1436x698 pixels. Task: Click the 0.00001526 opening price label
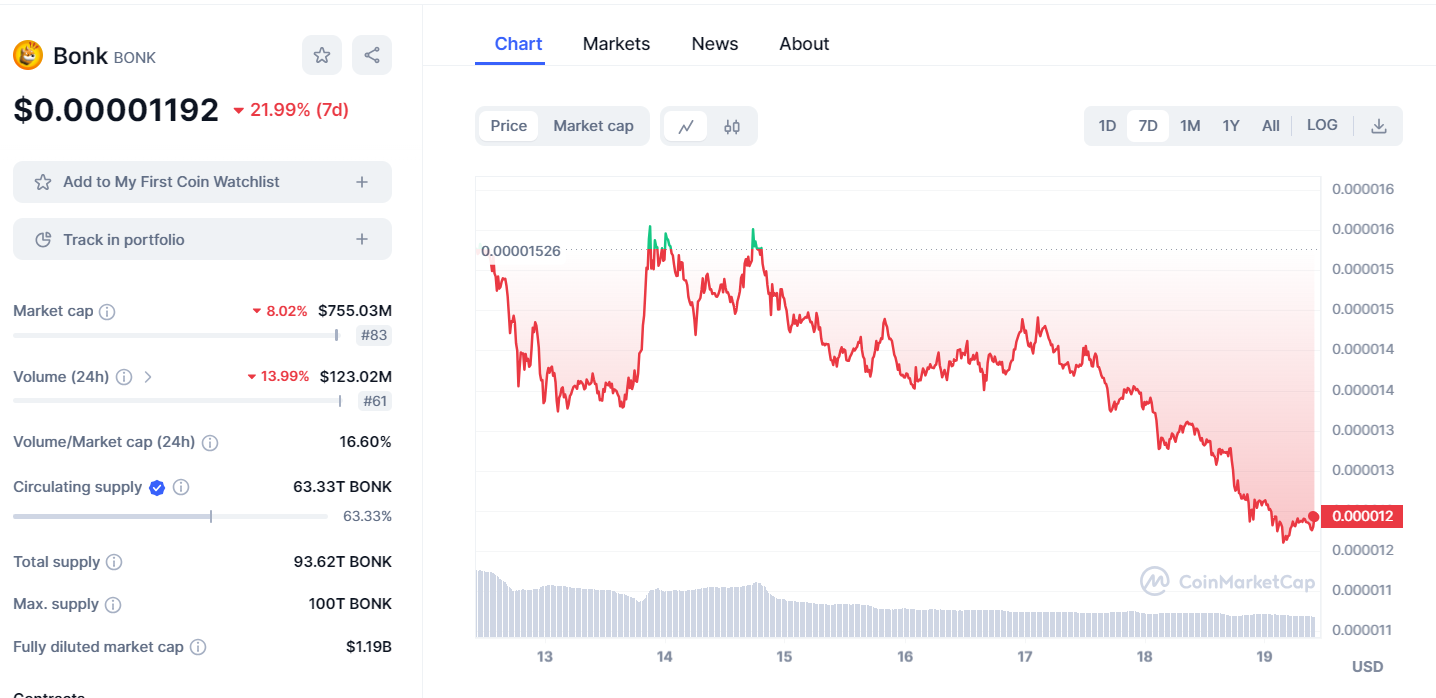tap(521, 250)
